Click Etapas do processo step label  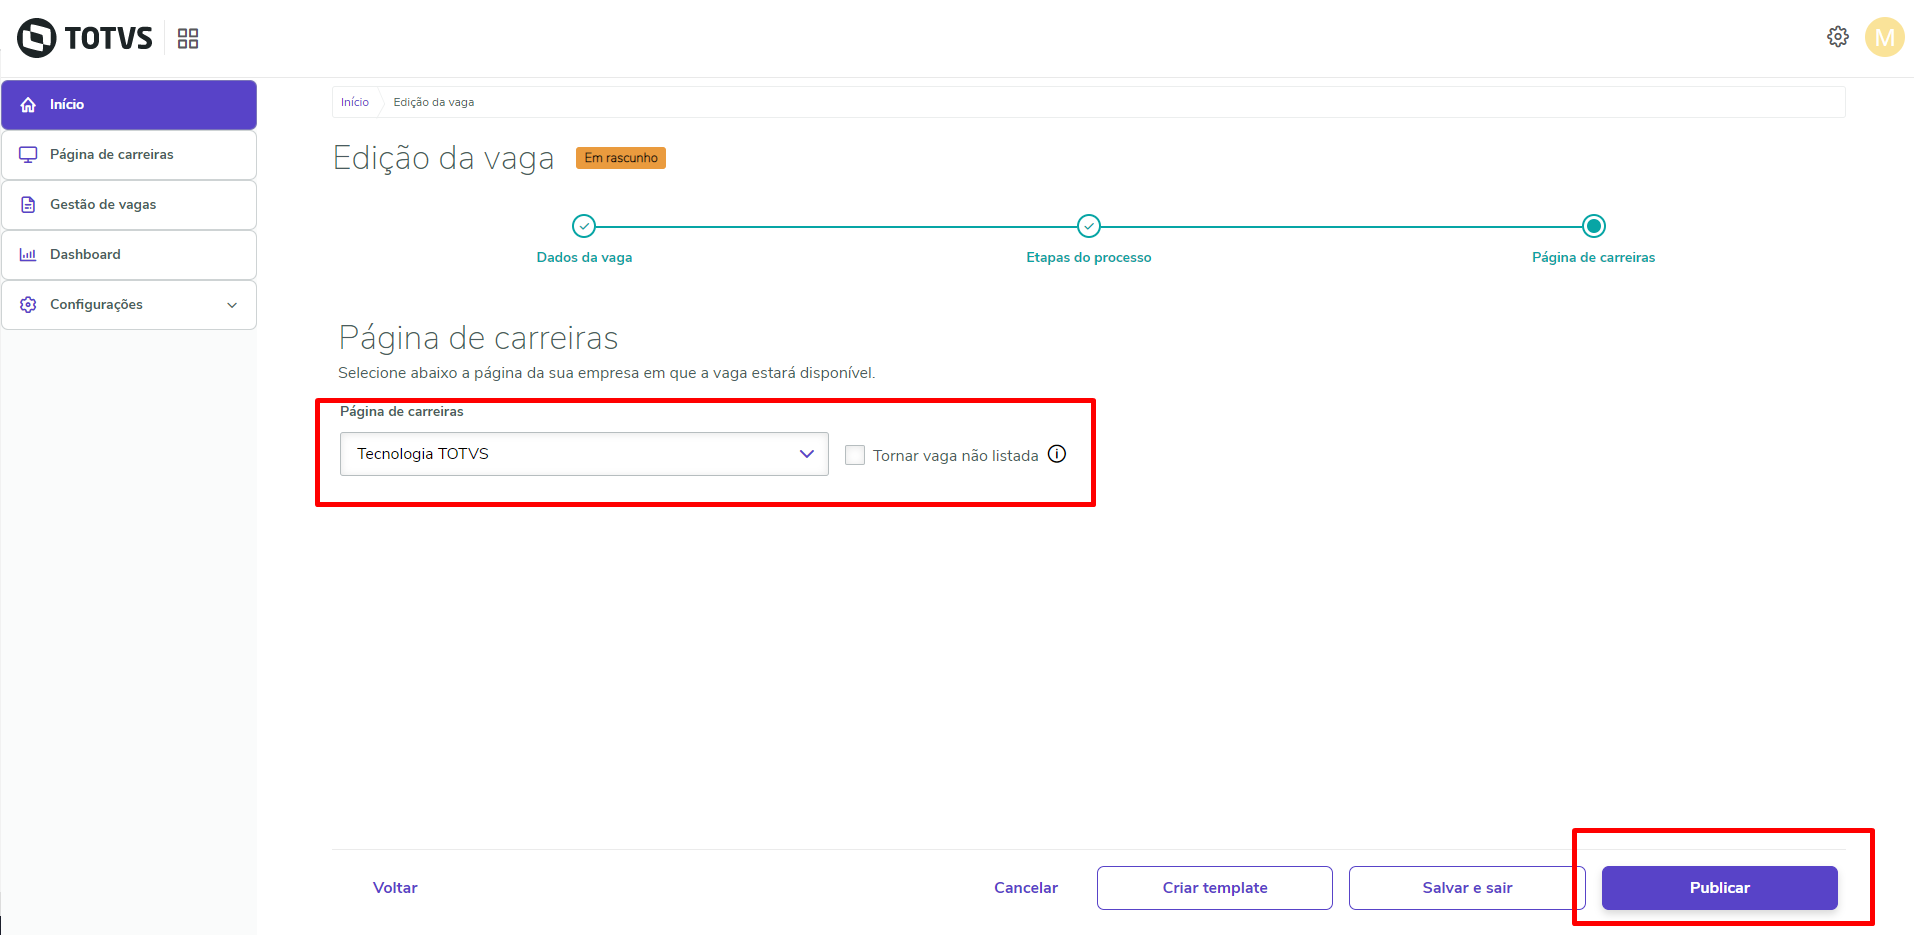1089,257
